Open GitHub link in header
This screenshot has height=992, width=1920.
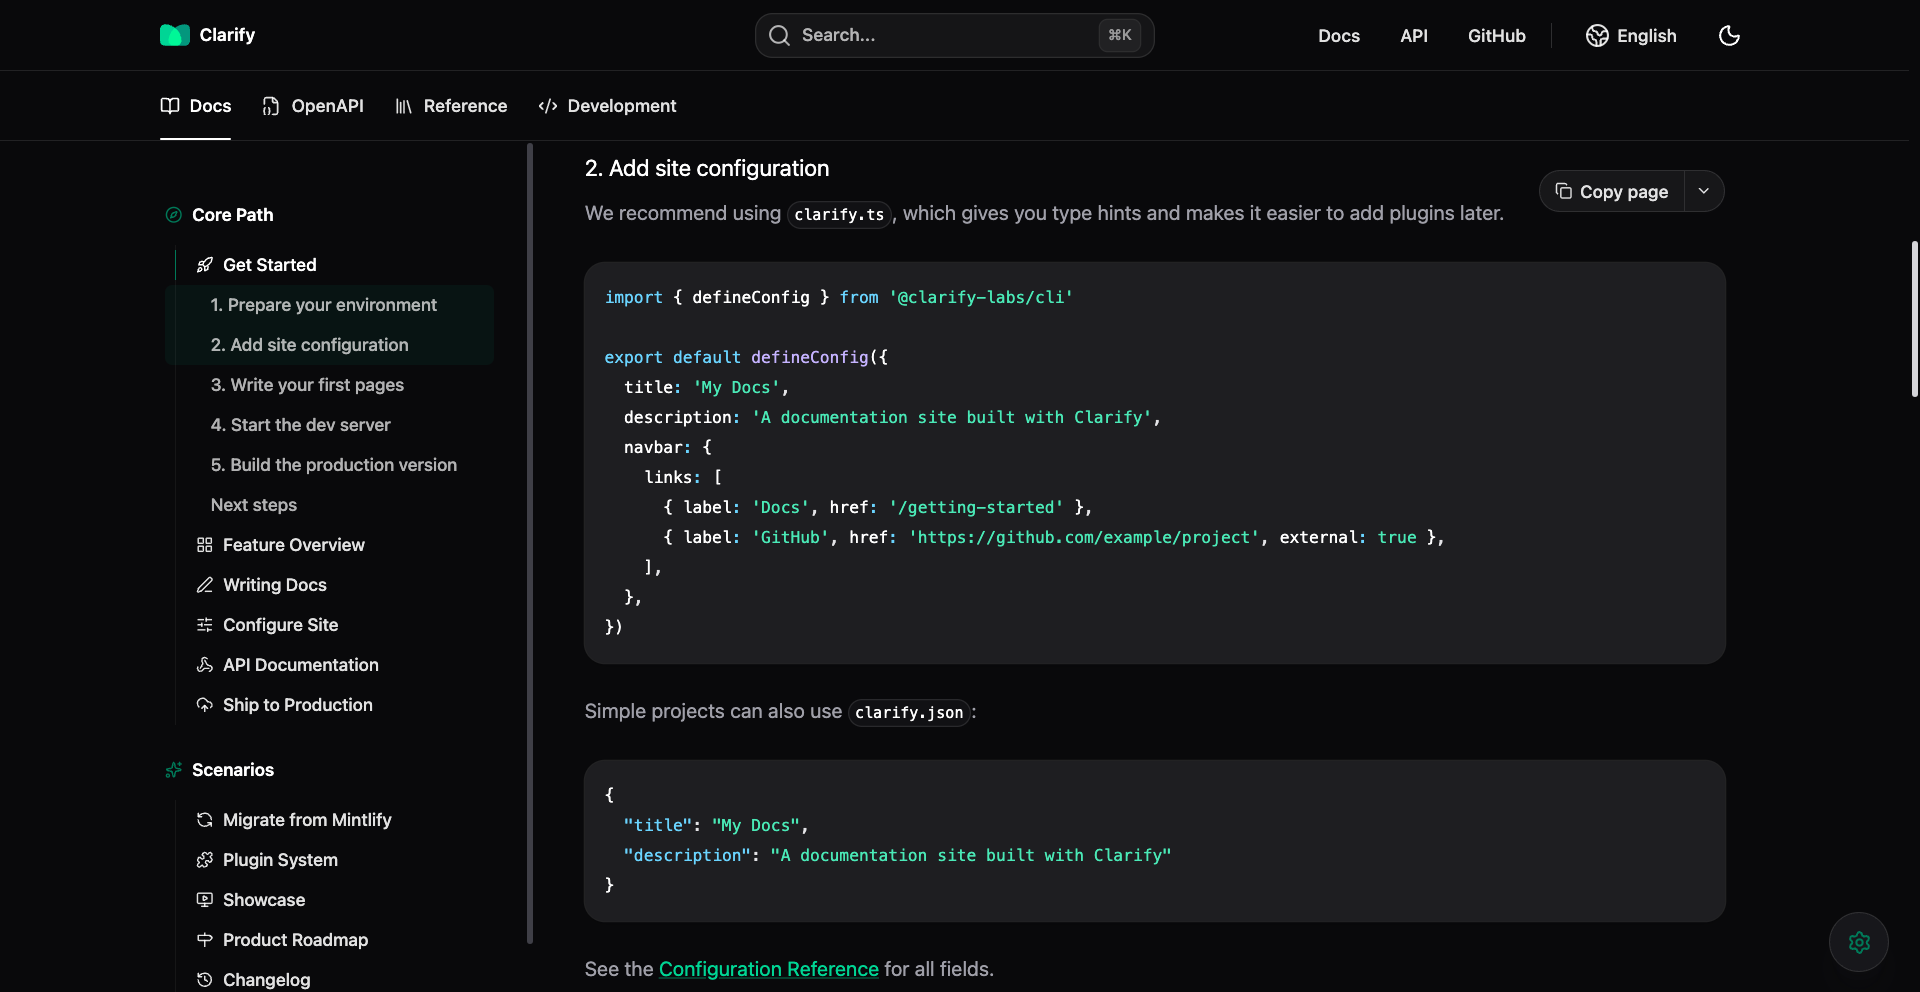1496,36
